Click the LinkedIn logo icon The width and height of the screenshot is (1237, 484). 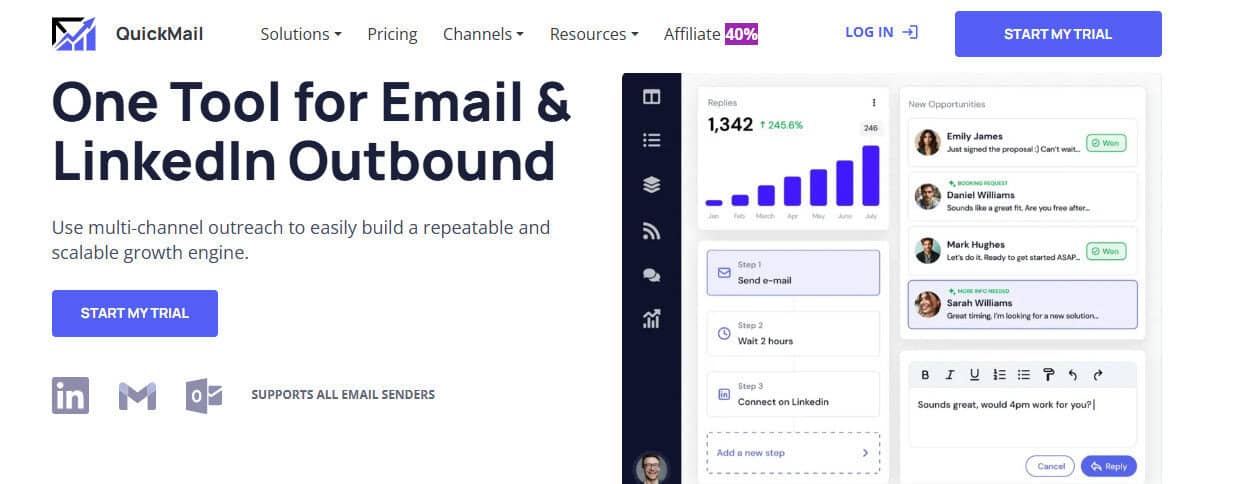(x=70, y=395)
